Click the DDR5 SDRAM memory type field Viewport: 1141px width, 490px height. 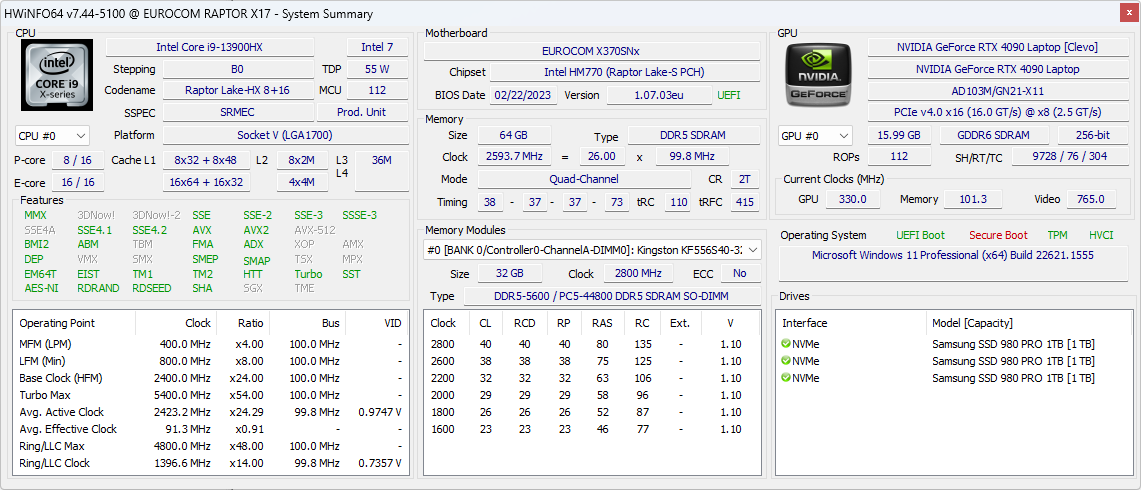click(x=693, y=135)
